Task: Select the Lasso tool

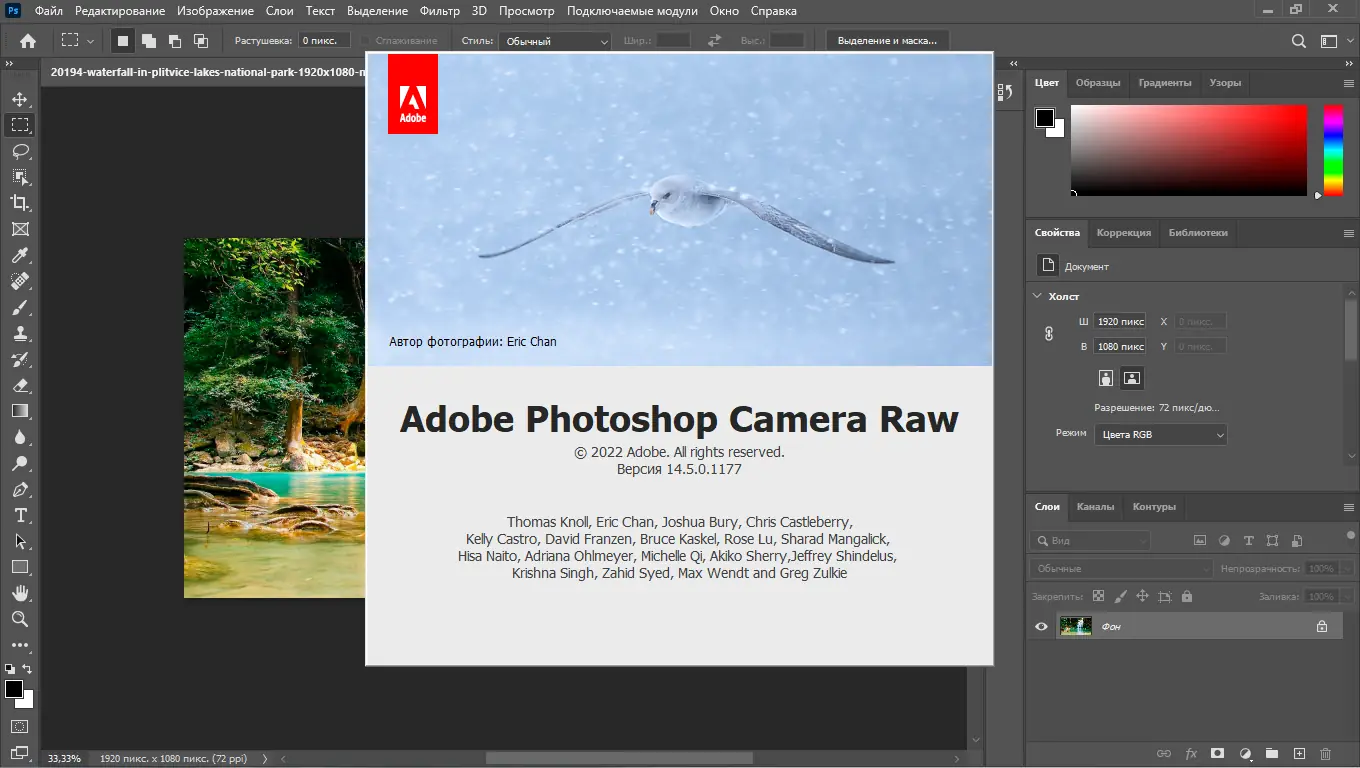Action: pos(19,151)
